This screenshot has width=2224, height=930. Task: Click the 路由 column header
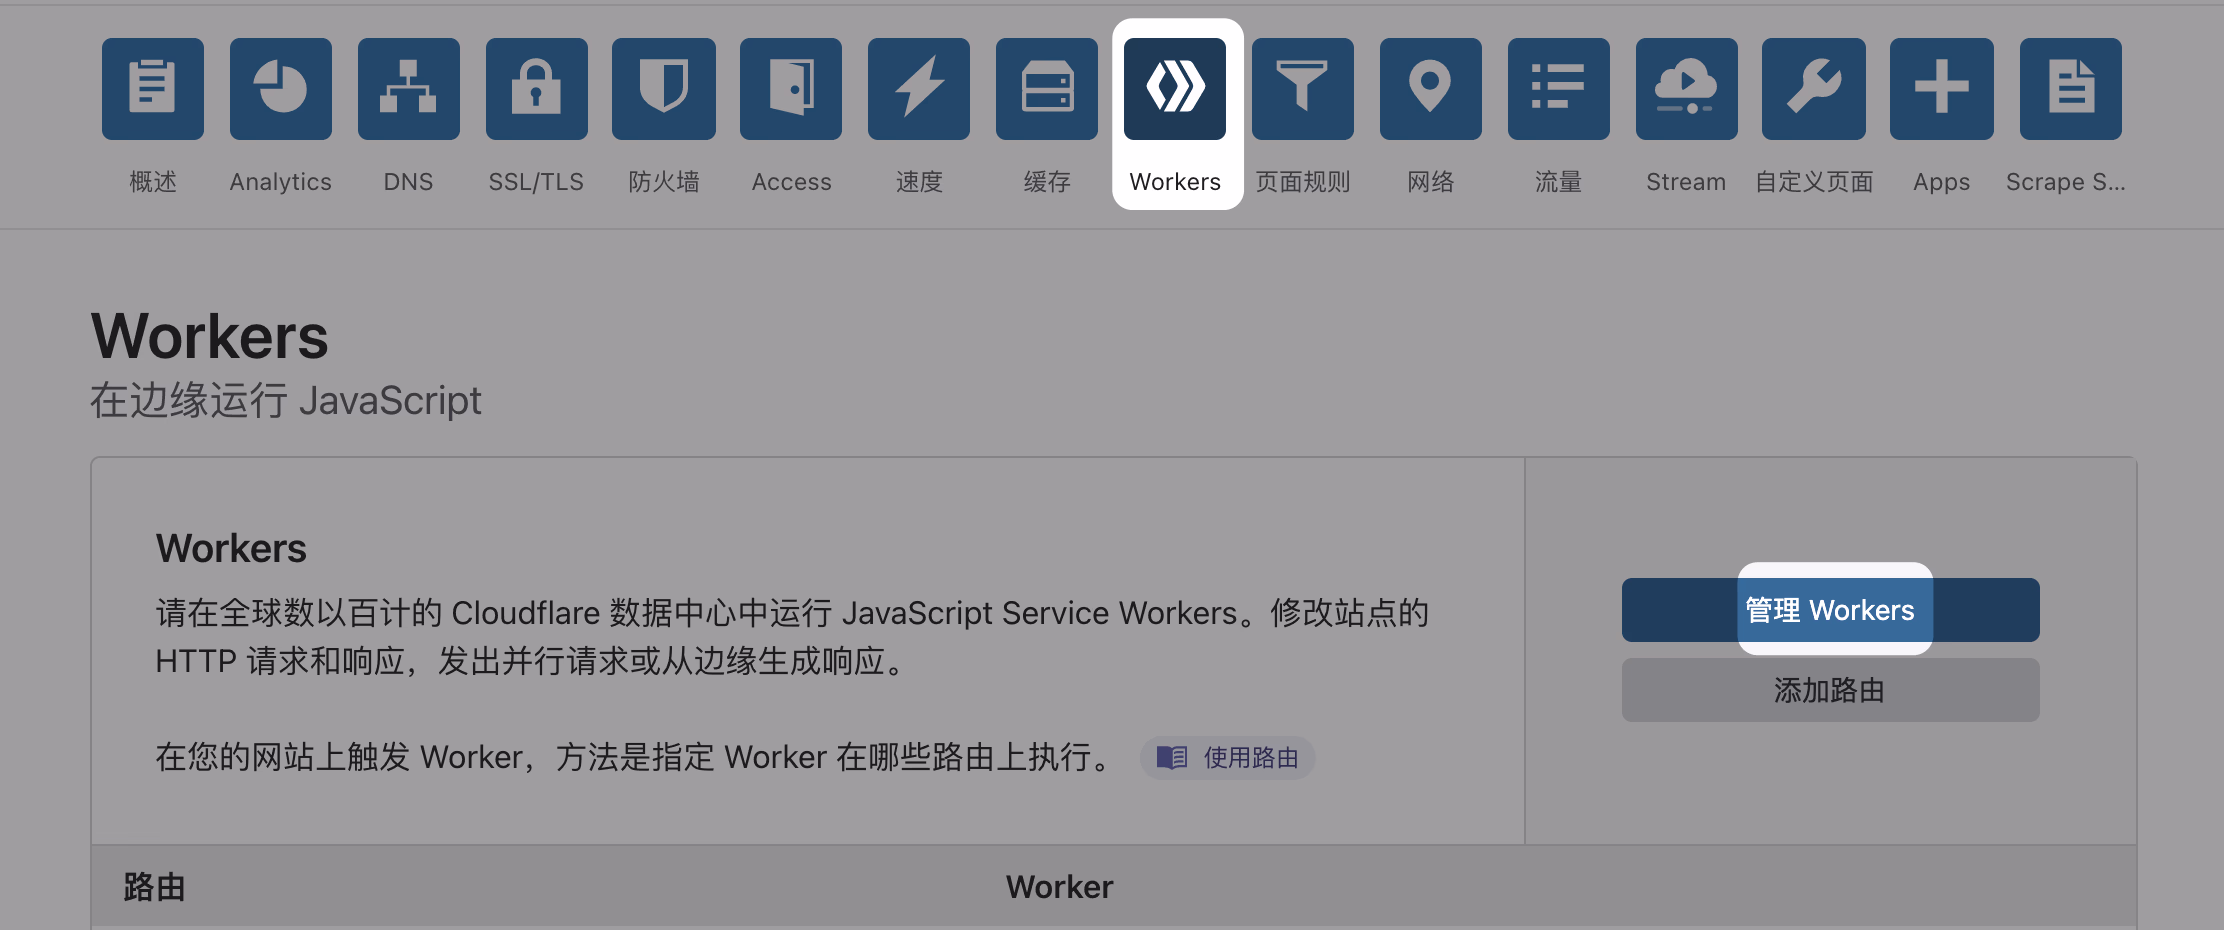click(155, 887)
